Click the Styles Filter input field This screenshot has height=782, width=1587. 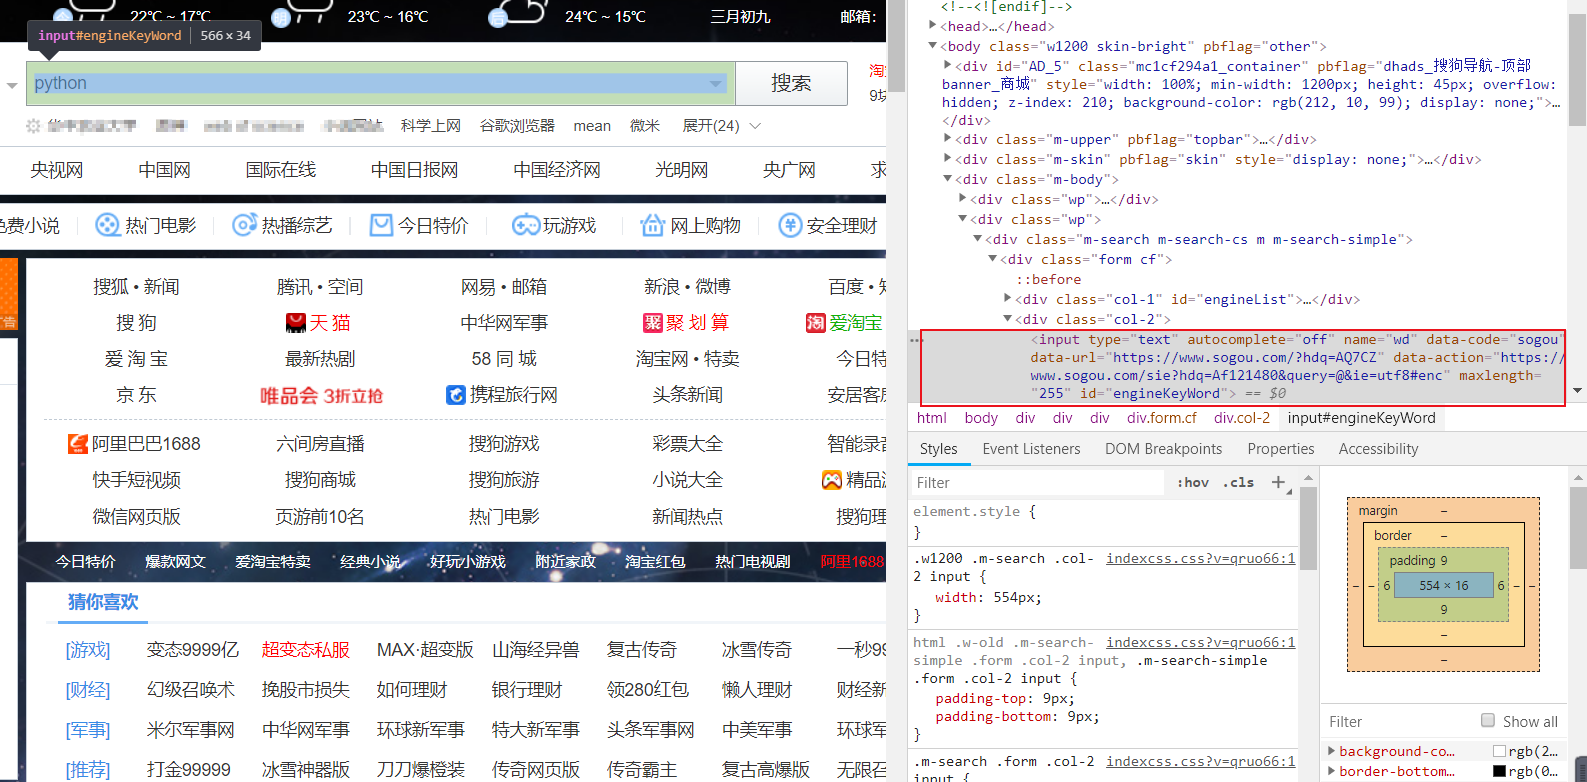tap(1036, 483)
